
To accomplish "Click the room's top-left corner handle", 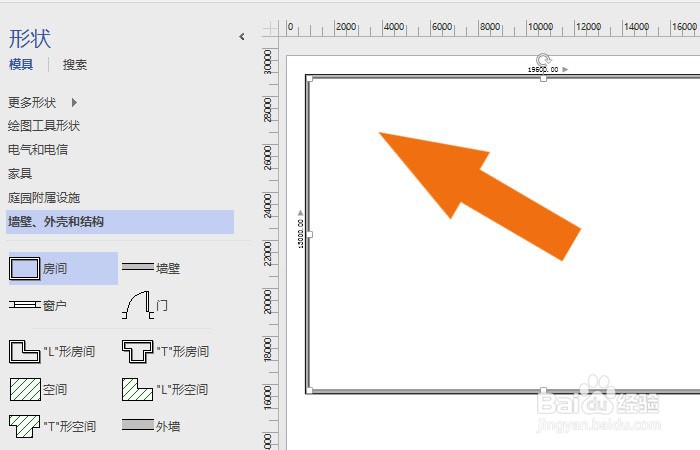I will coord(309,79).
